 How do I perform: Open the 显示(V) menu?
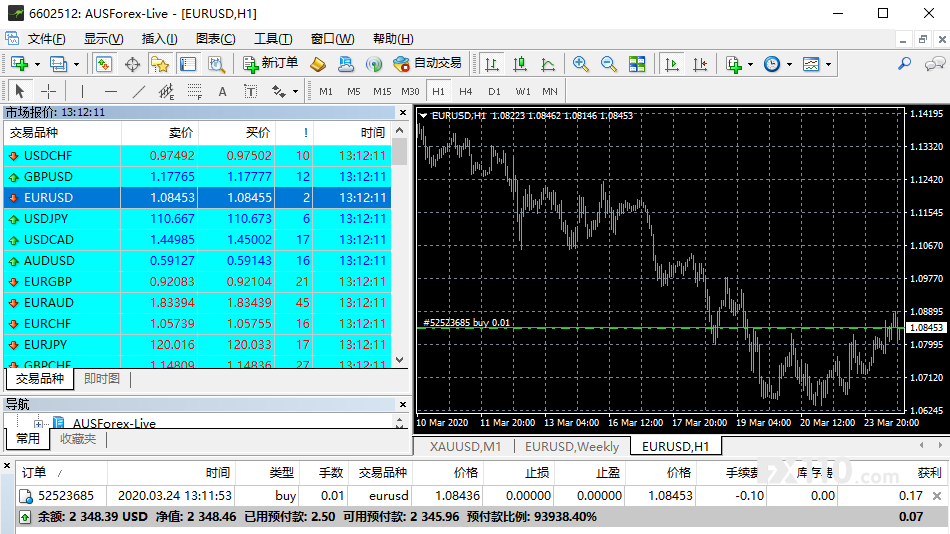coord(104,39)
